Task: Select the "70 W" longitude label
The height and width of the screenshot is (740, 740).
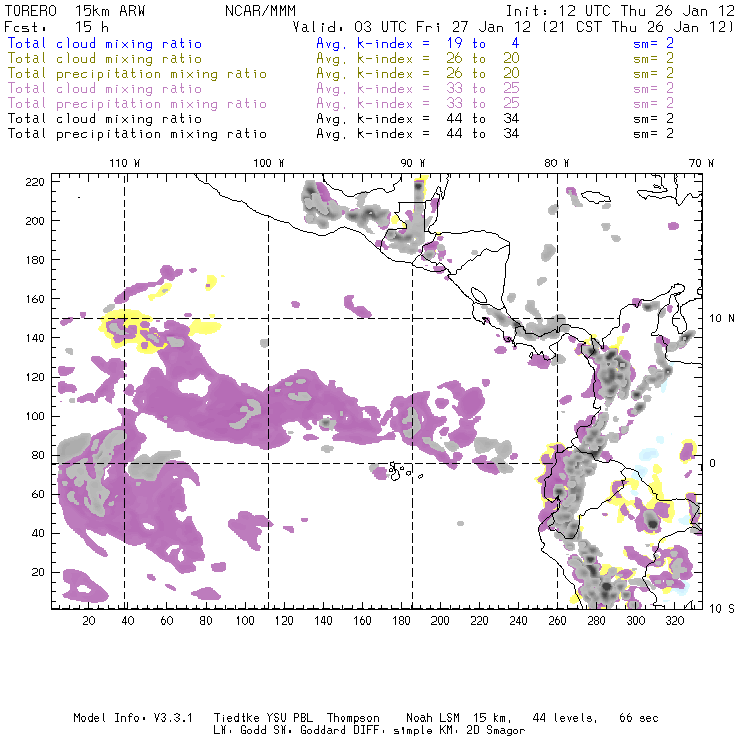Action: click(701, 163)
